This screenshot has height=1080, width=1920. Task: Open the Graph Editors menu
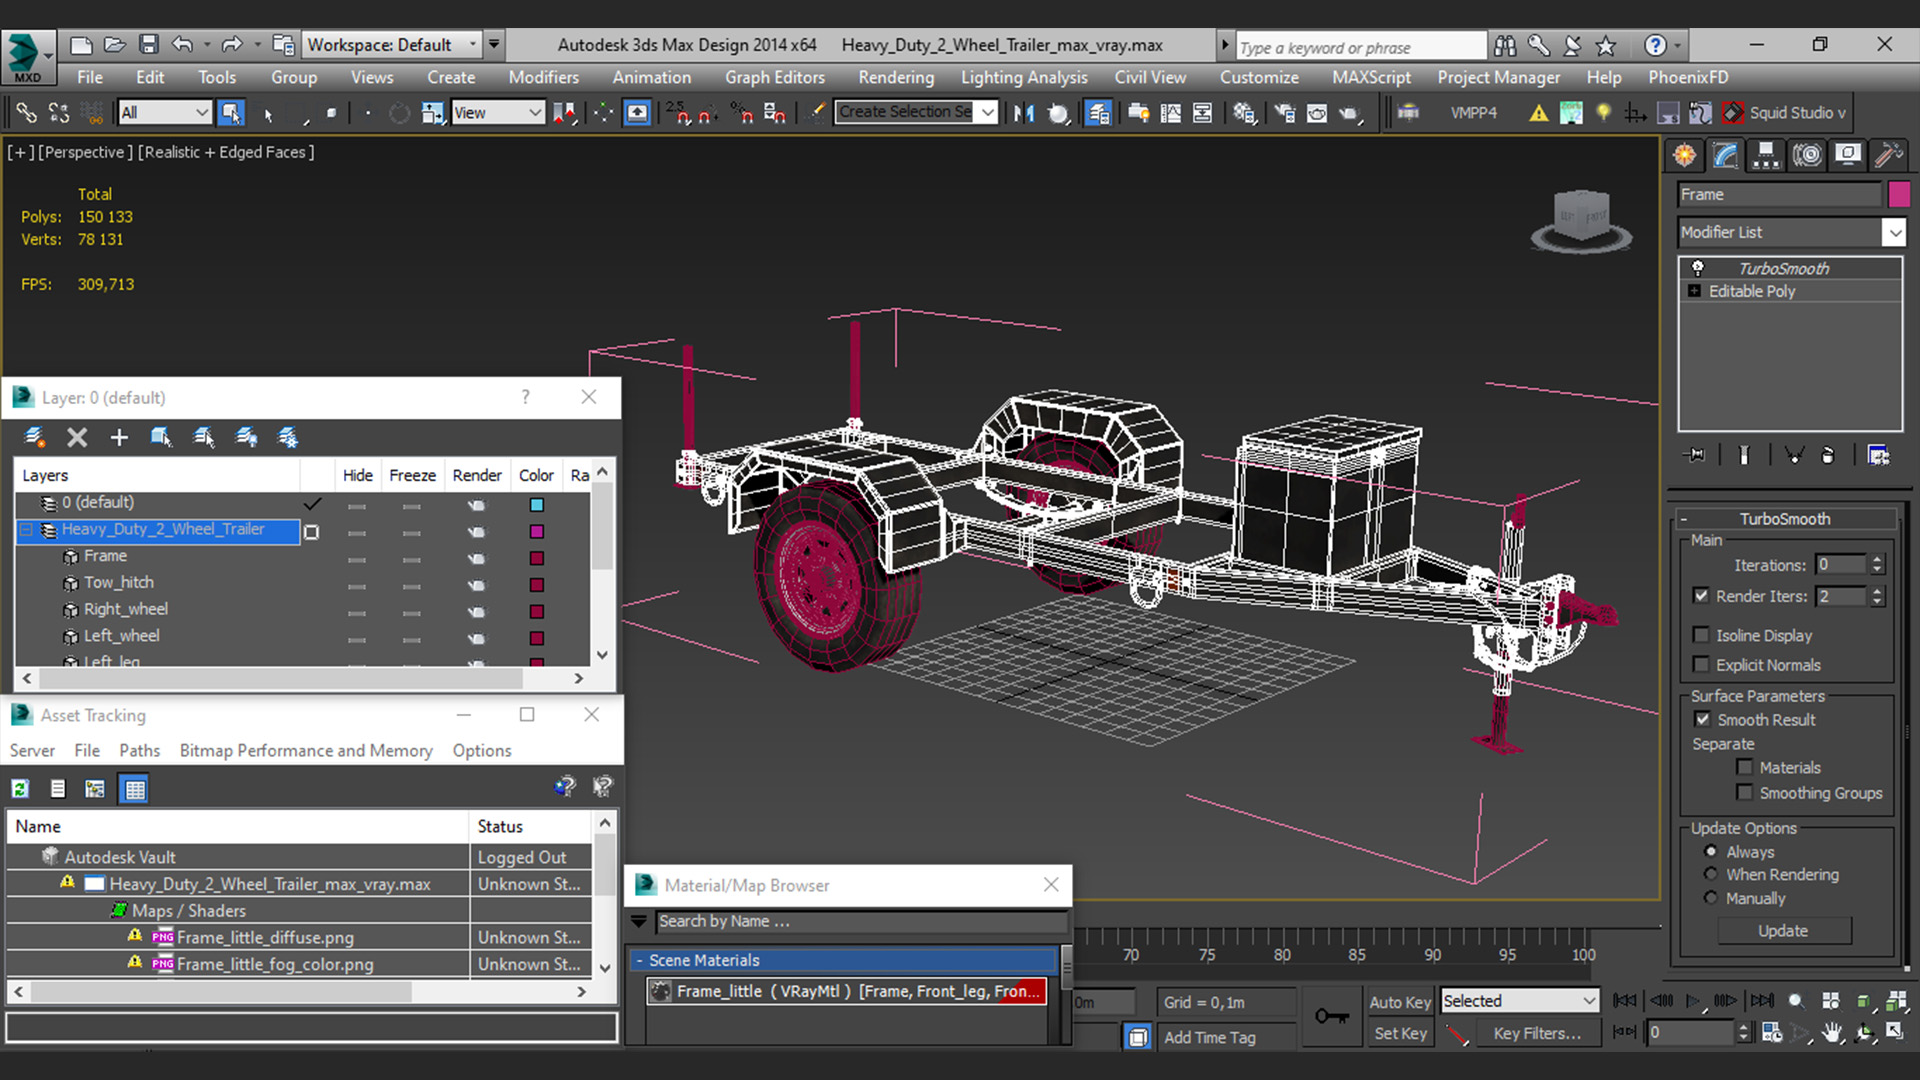coord(775,77)
